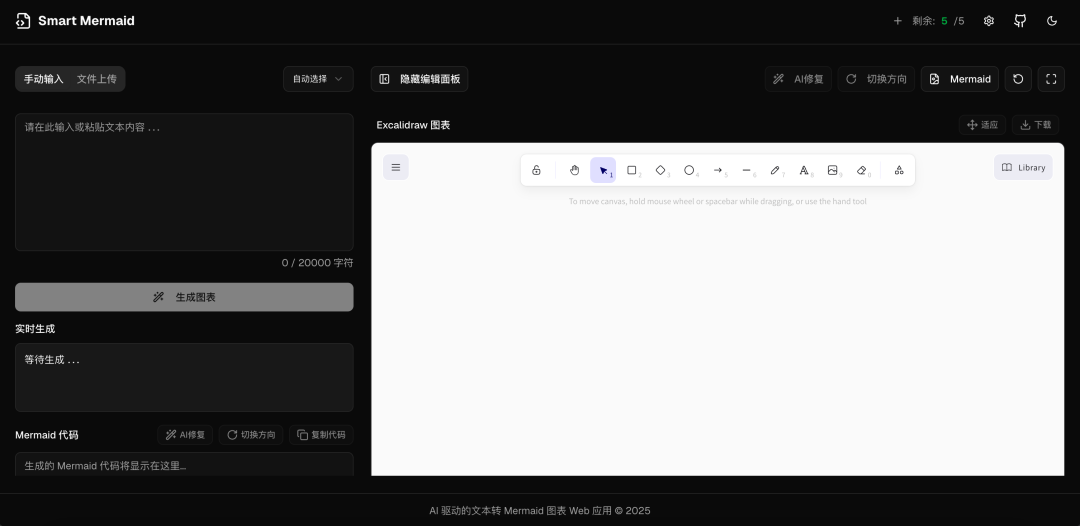Screen dimensions: 1080x526
Task: Open the More tools shapes icon
Action: [x=899, y=170]
